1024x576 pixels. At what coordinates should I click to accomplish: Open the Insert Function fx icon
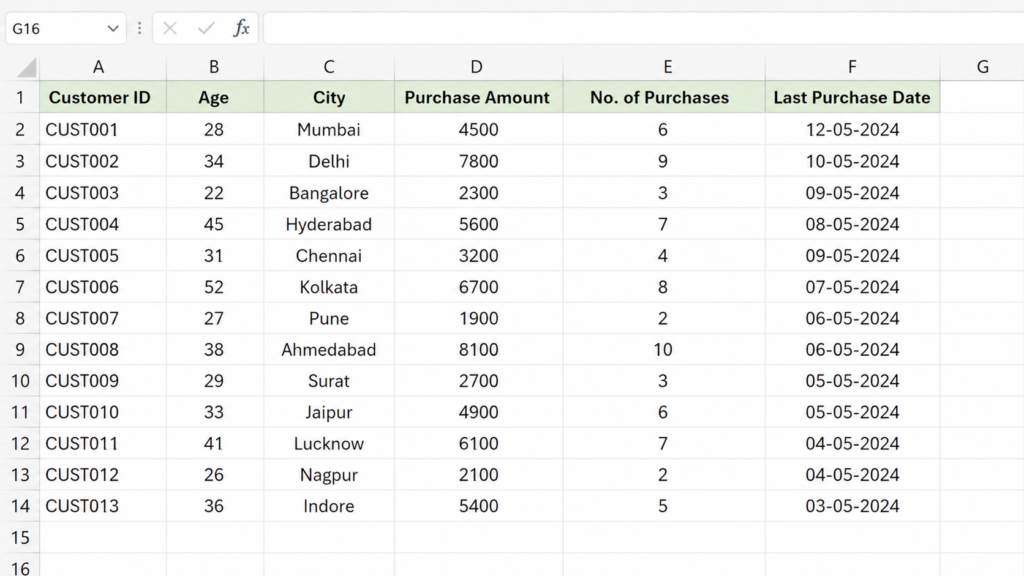click(x=242, y=28)
